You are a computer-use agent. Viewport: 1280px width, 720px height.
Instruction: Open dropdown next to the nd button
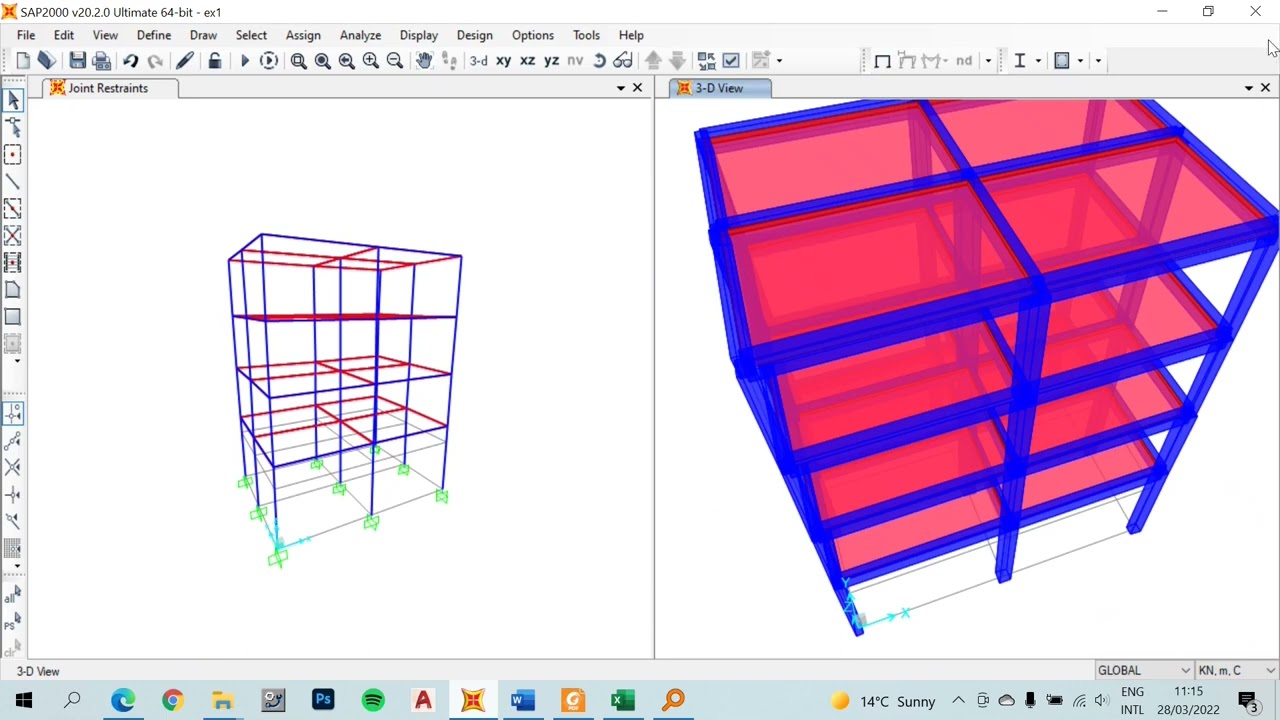click(988, 61)
